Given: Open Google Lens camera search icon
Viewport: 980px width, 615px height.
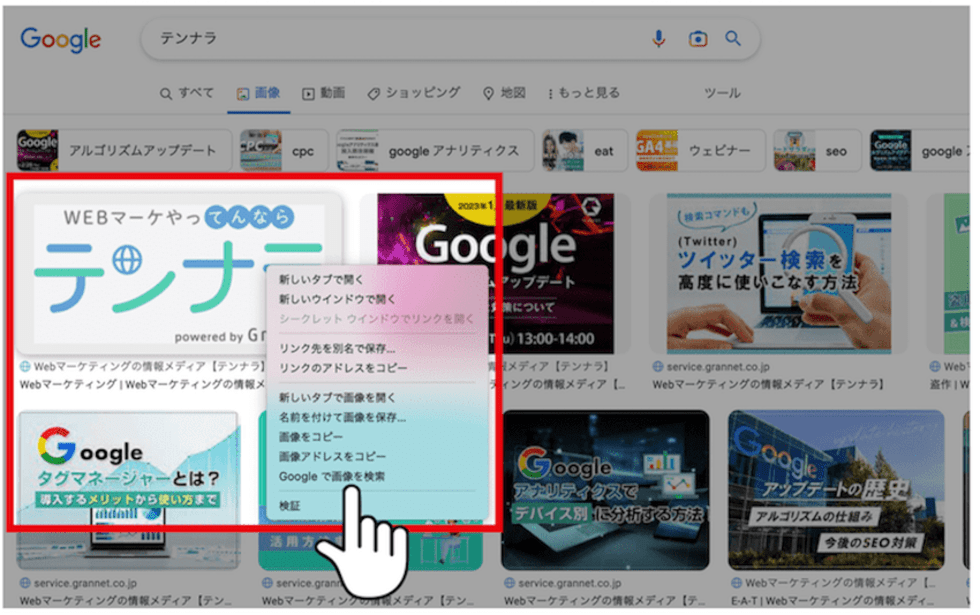Looking at the screenshot, I should [695, 37].
